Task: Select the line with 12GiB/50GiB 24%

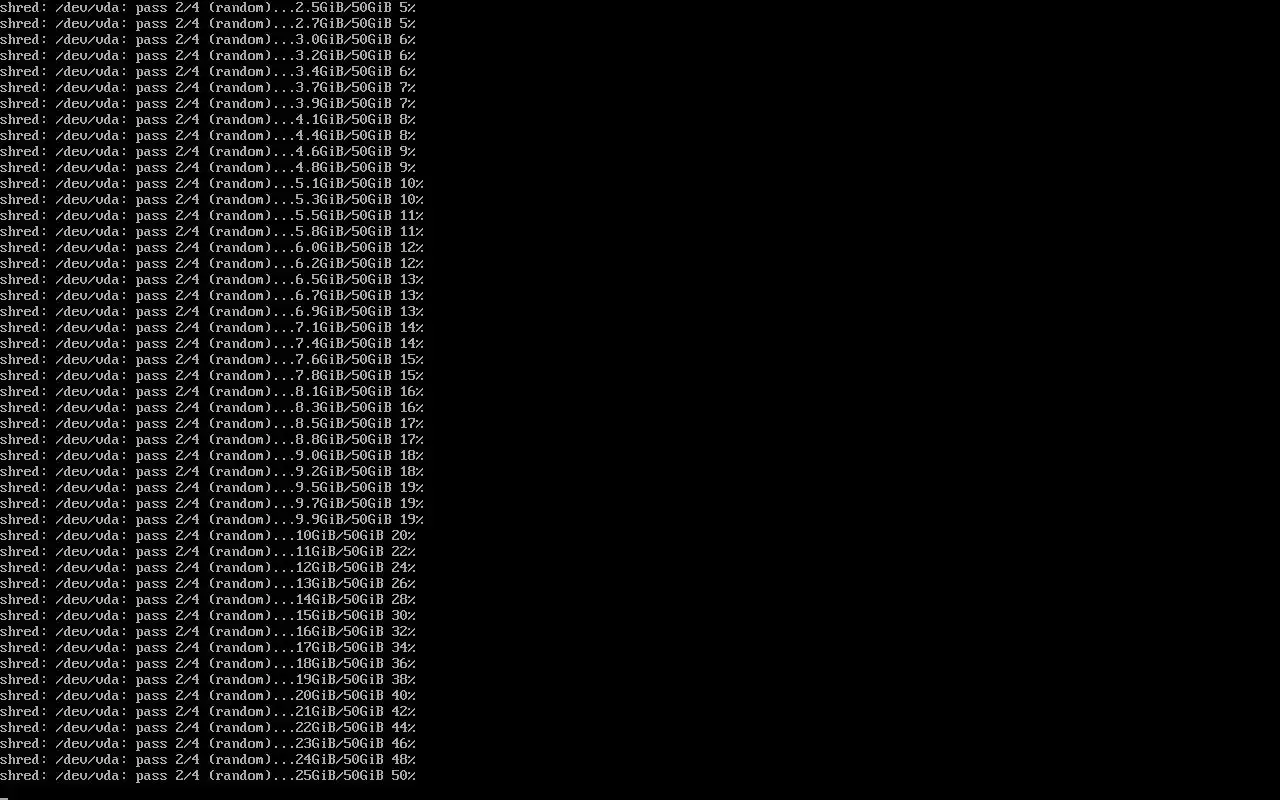Action: pyautogui.click(x=208, y=568)
